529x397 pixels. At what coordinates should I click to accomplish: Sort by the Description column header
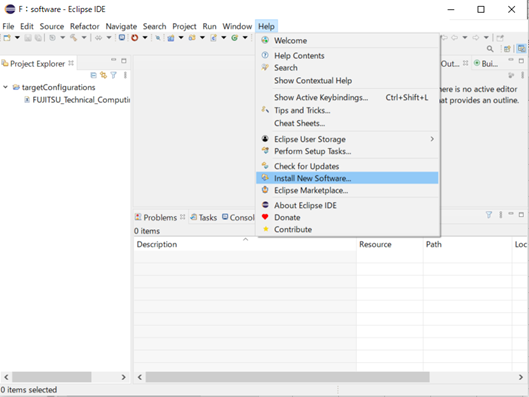click(245, 244)
